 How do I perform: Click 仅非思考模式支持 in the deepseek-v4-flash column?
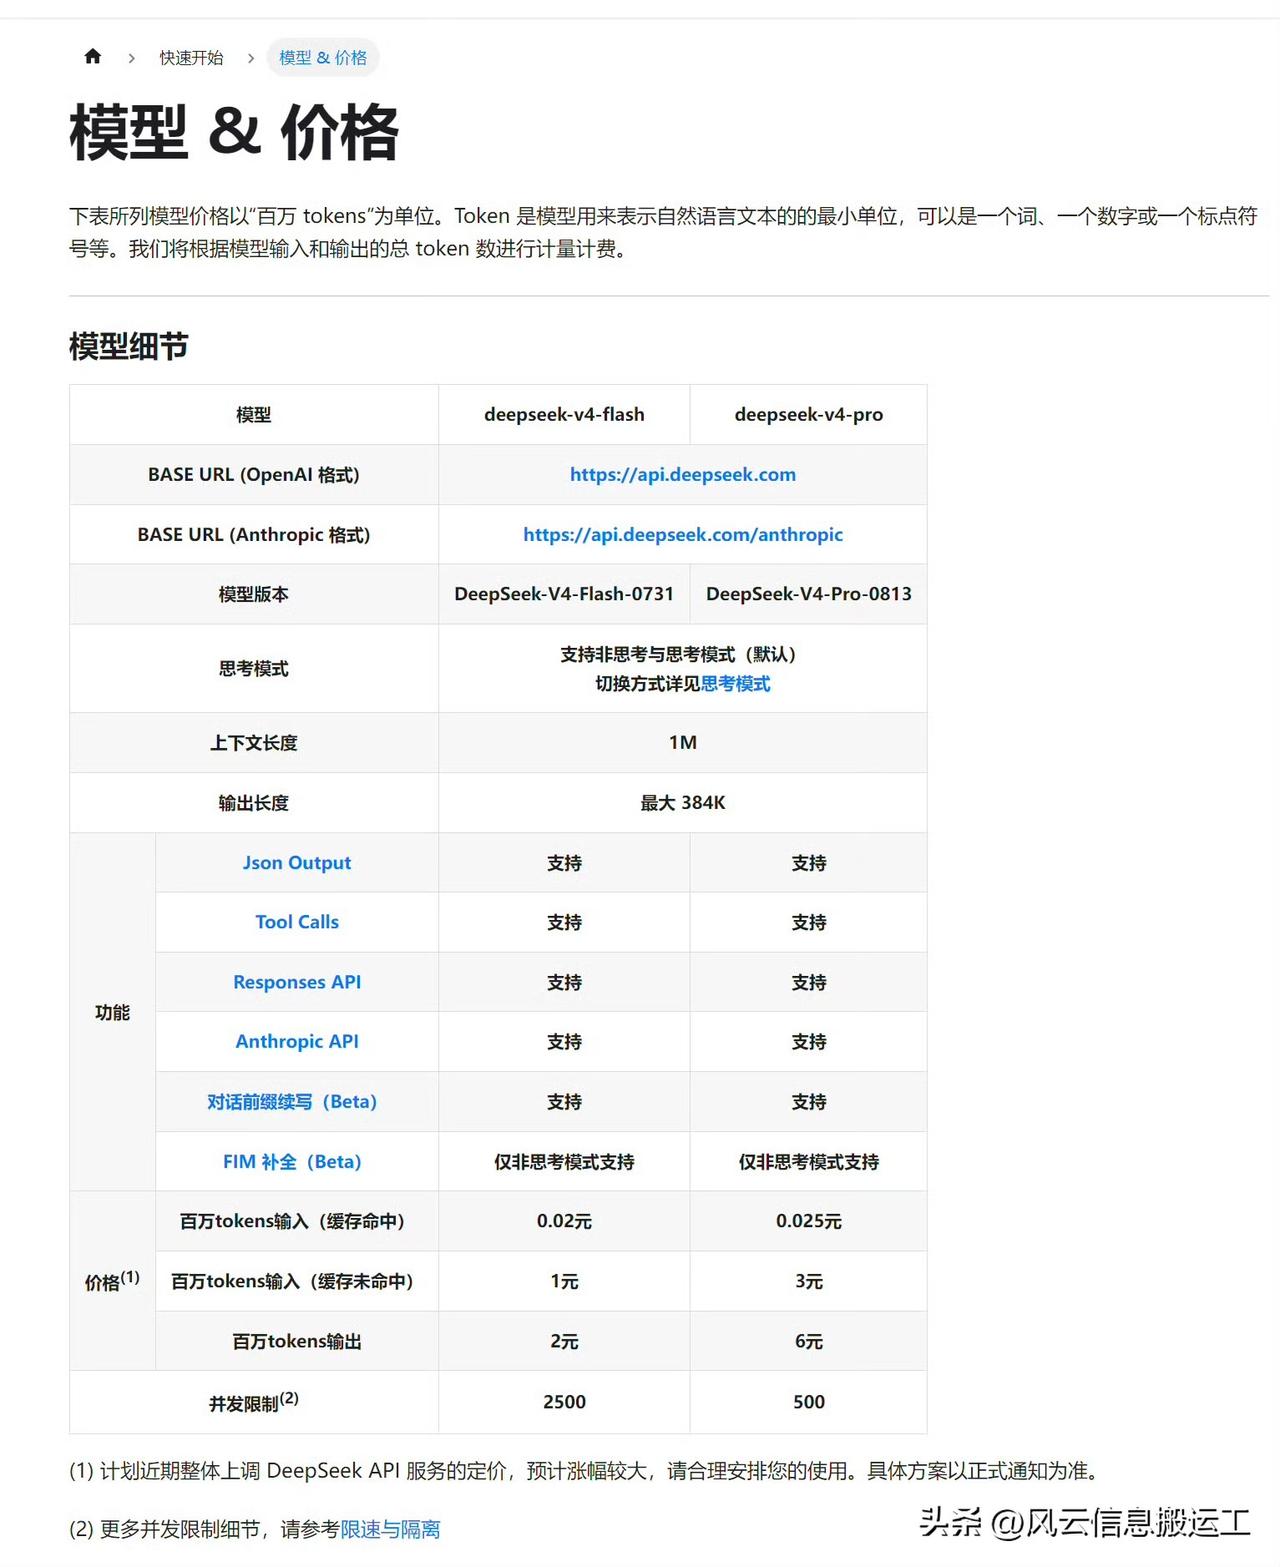pyautogui.click(x=564, y=1162)
